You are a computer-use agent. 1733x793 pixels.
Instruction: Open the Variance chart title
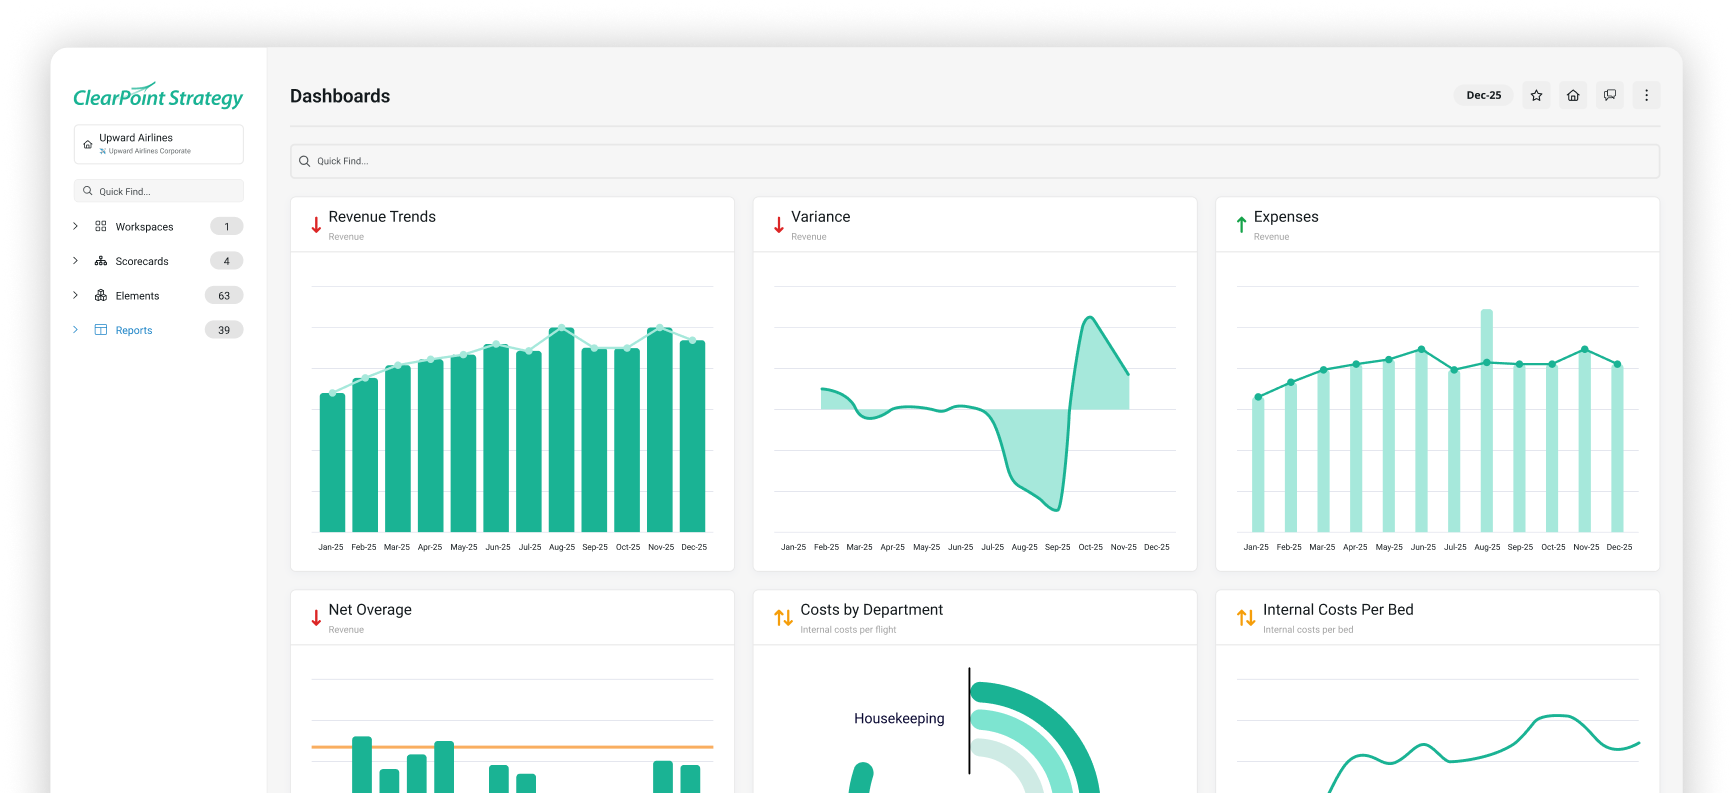click(821, 217)
